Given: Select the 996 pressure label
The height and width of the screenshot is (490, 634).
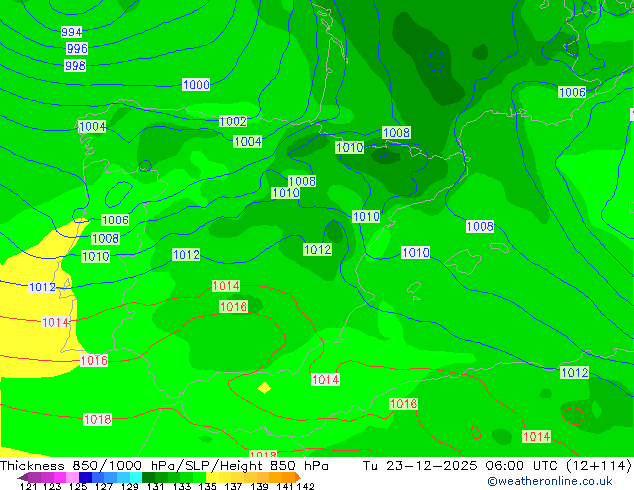Looking at the screenshot, I should [77, 49].
